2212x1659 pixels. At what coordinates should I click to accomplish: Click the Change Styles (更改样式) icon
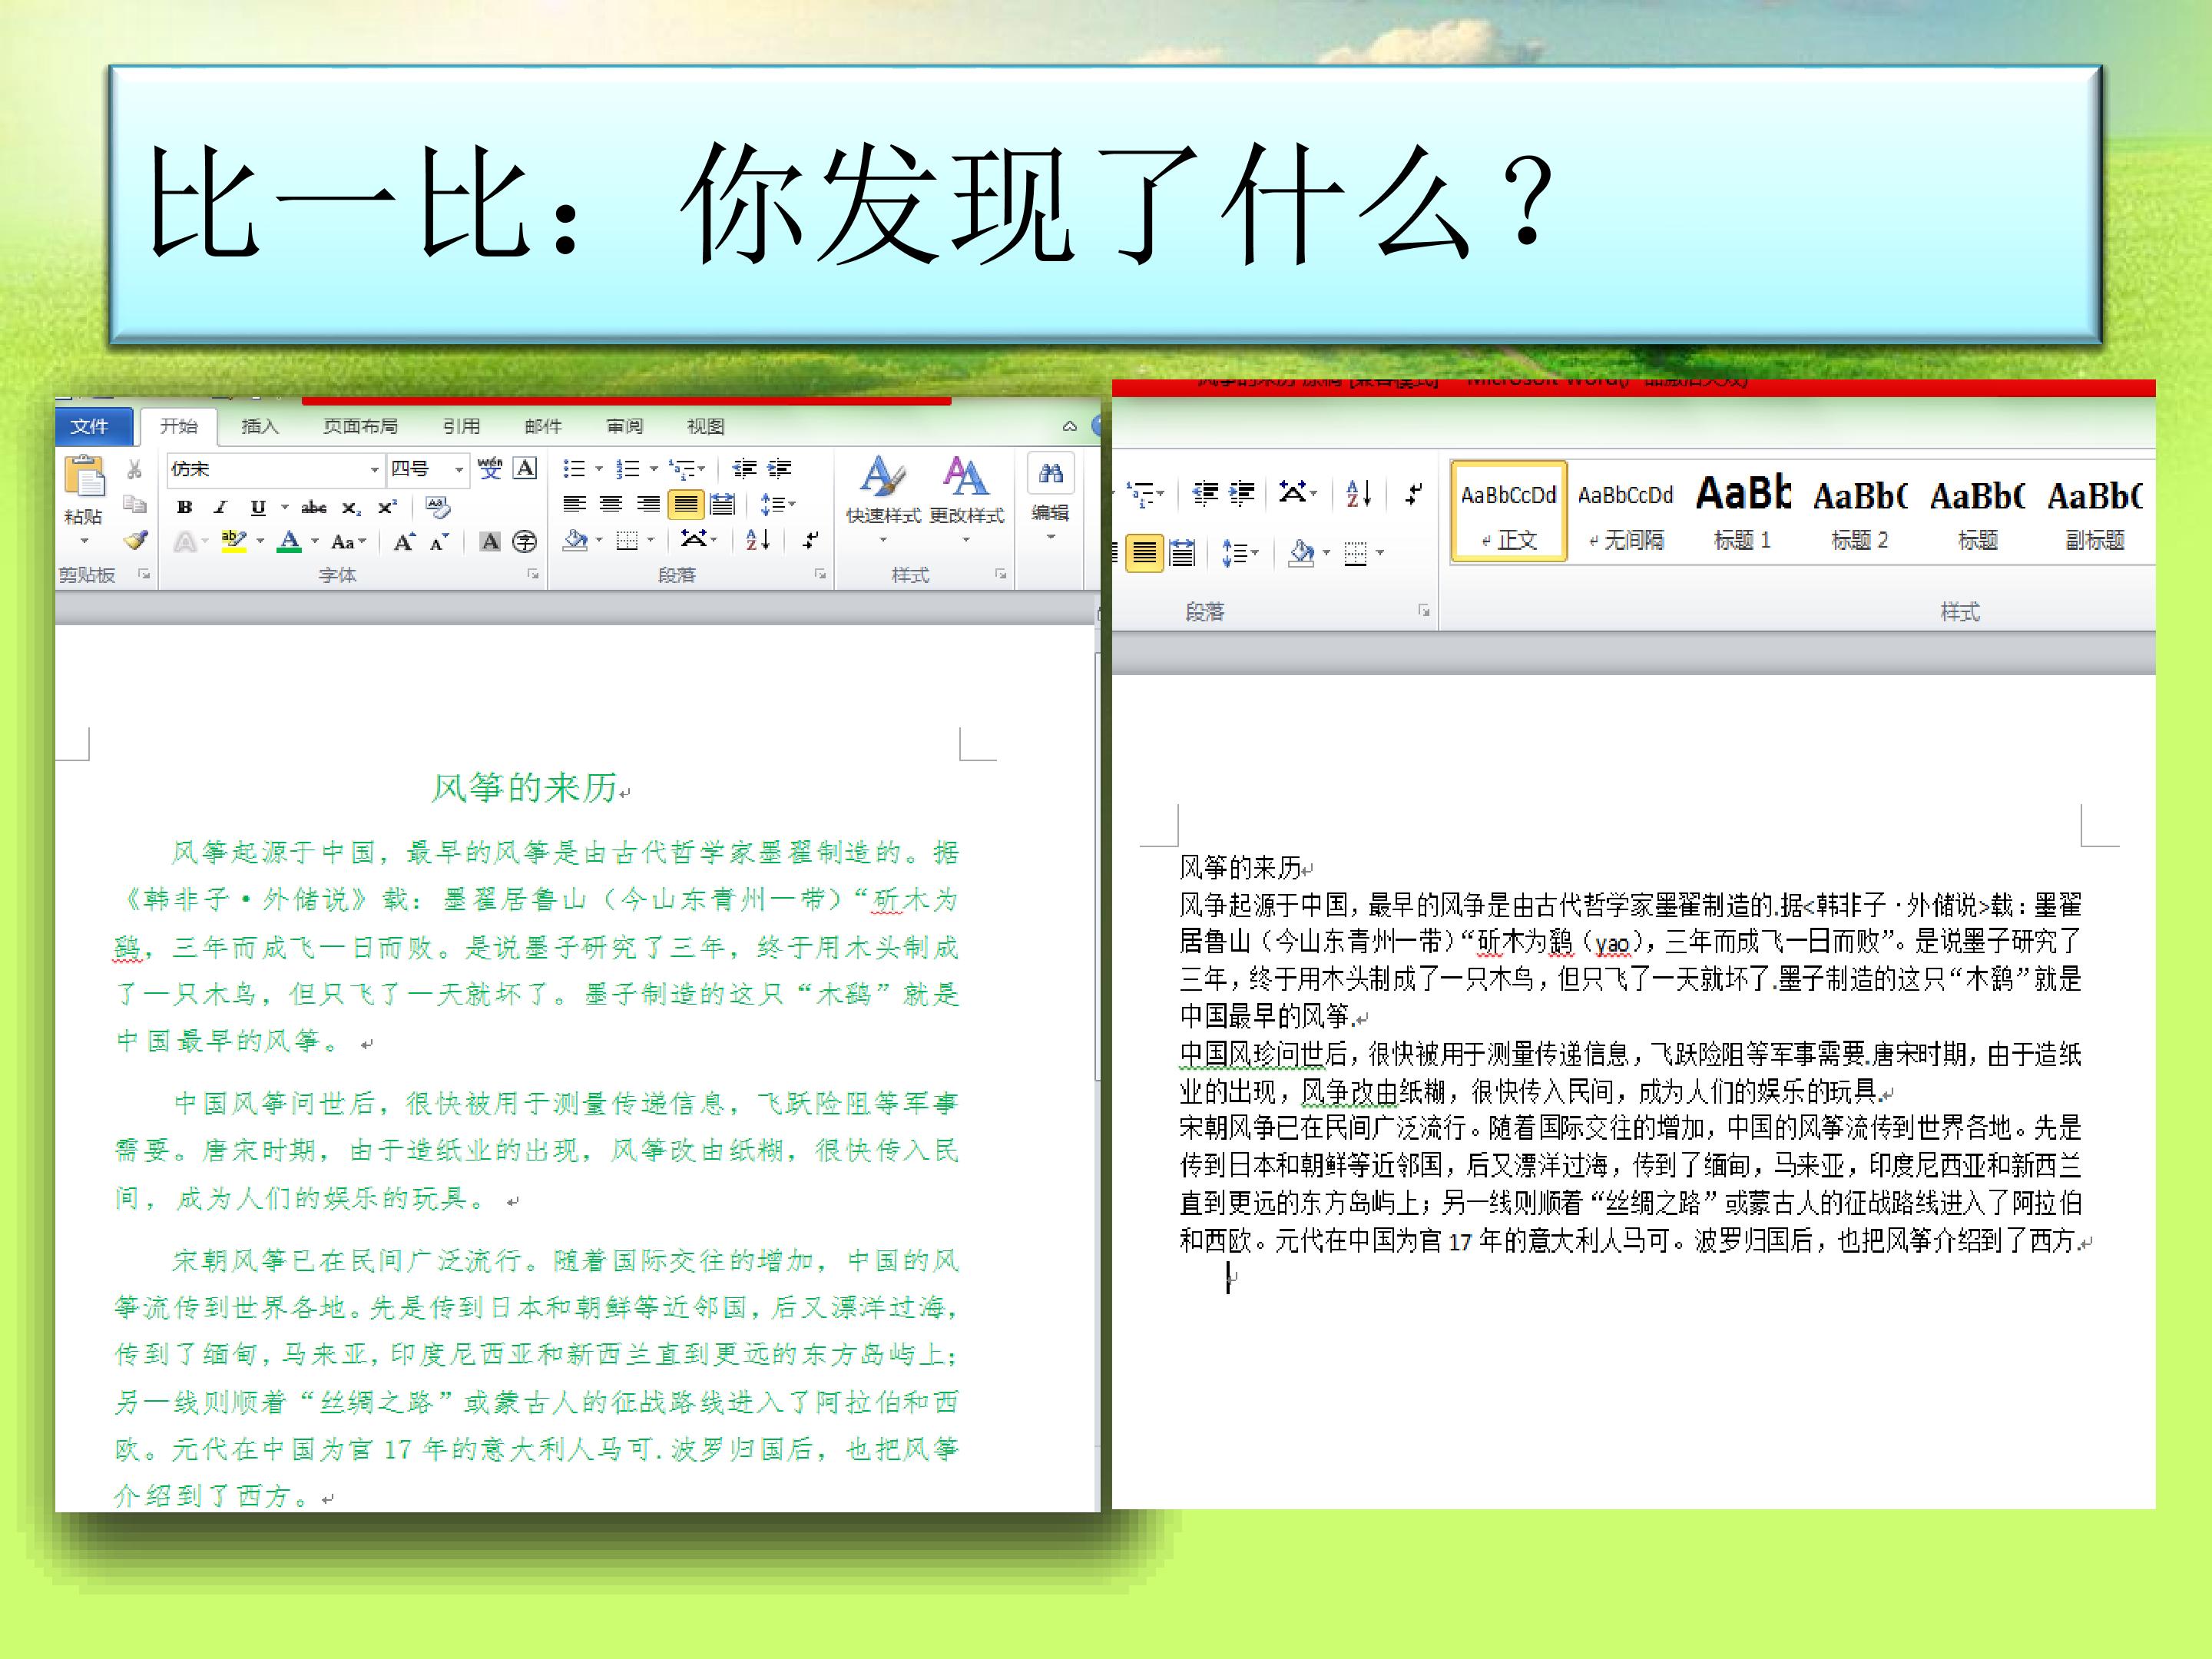[966, 477]
